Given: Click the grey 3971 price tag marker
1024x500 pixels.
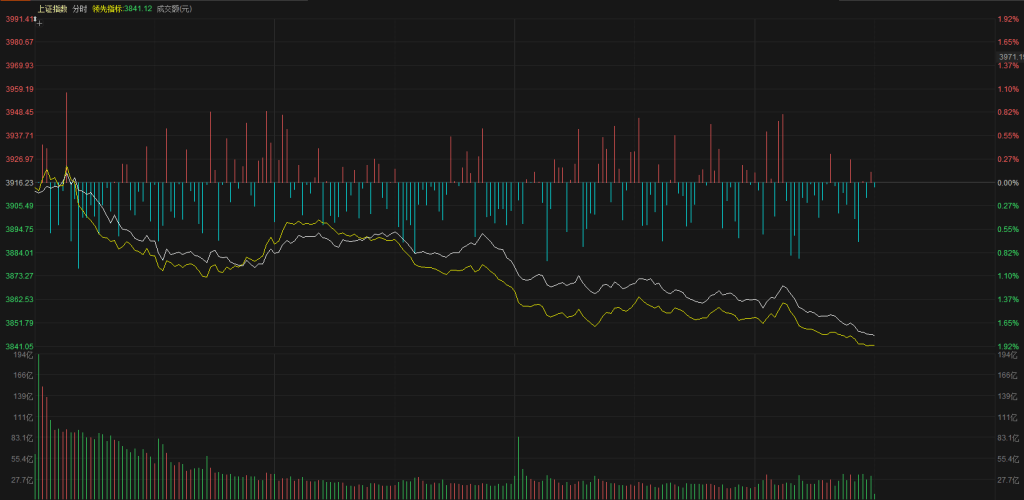Looking at the screenshot, I should [x=1011, y=58].
